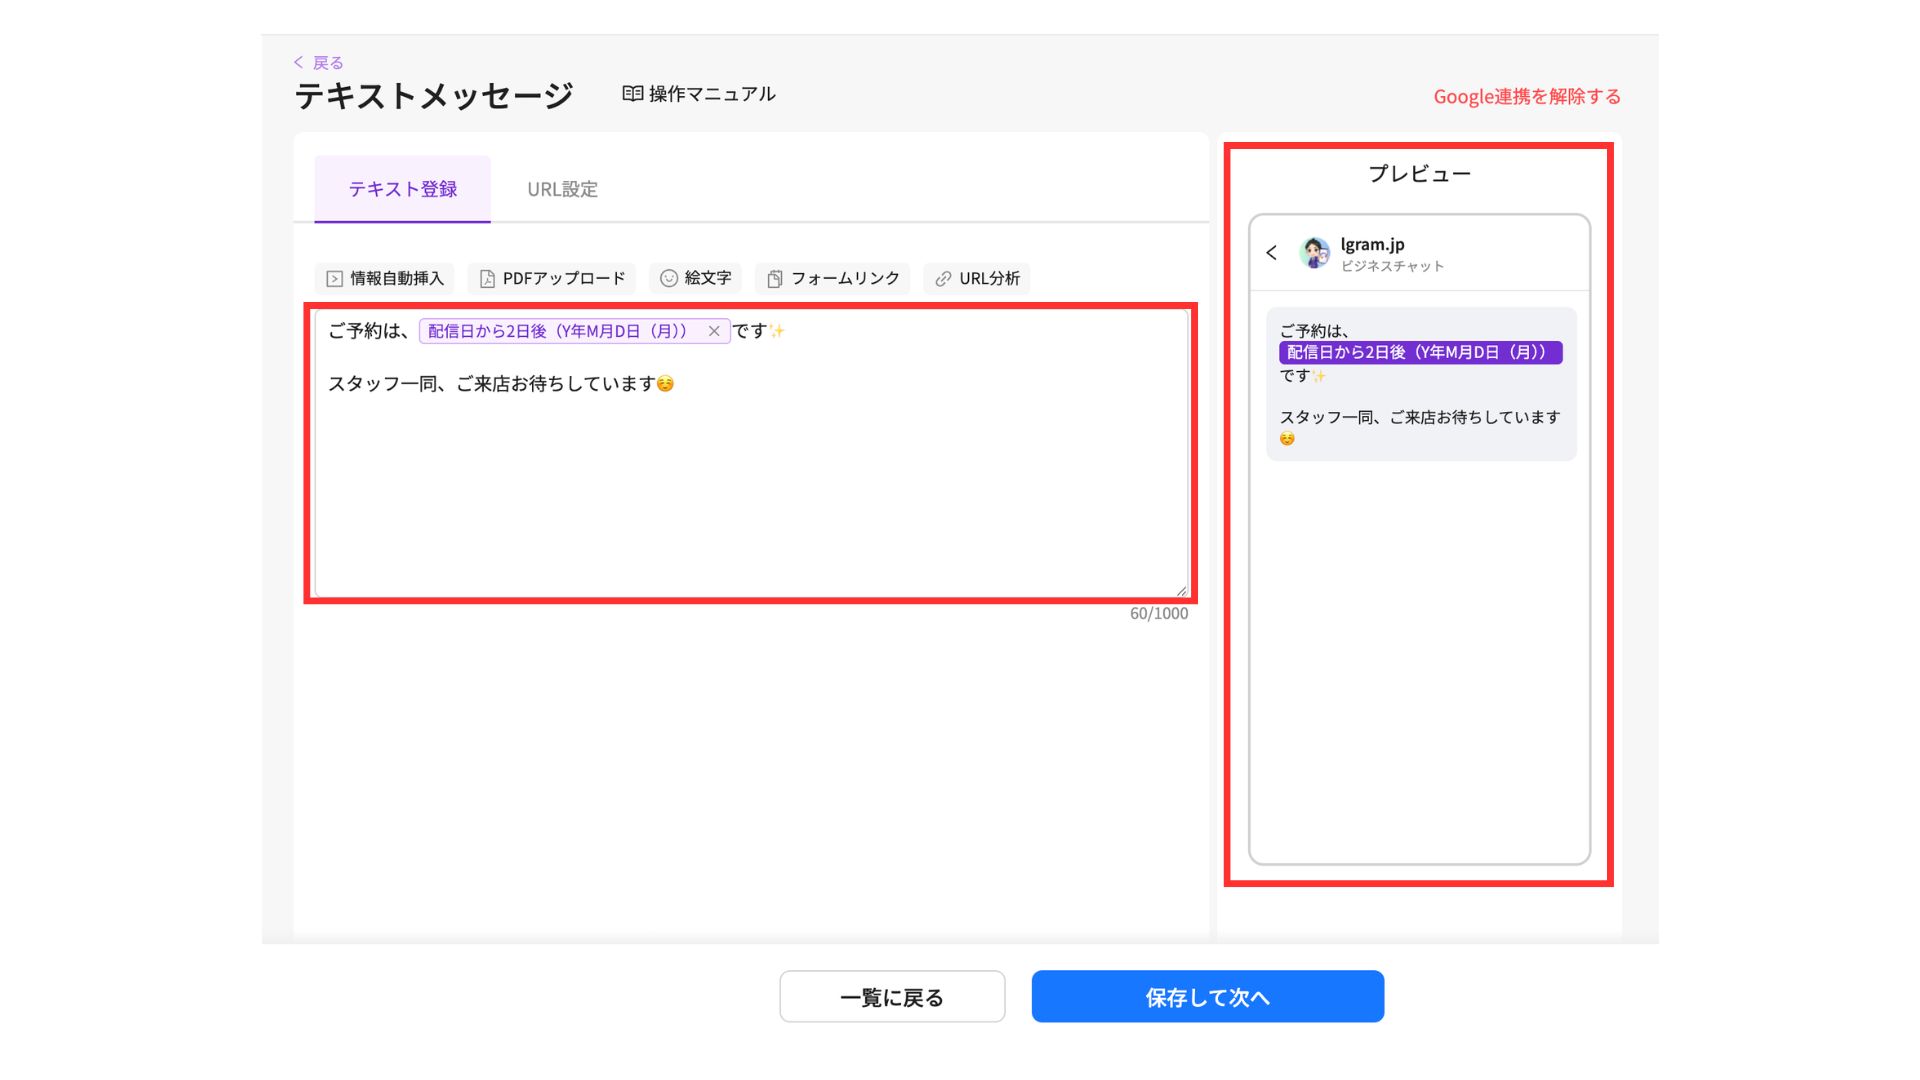1920x1080 pixels.
Task: Switch to the URL設定 tab
Action: click(562, 189)
